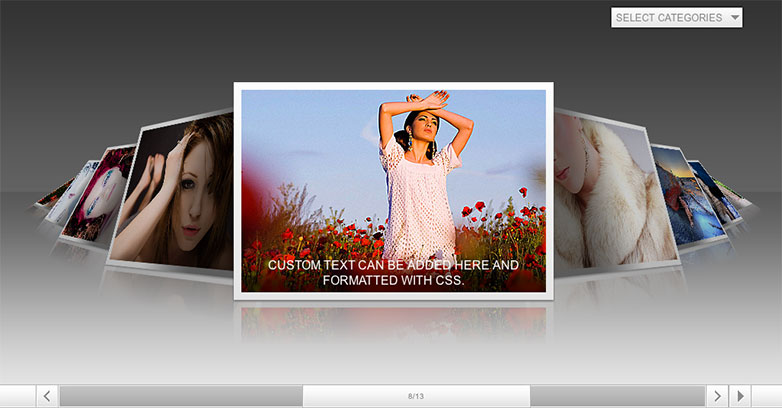
Task: Click the scrollbar track right of 8/13
Action: [617, 396]
